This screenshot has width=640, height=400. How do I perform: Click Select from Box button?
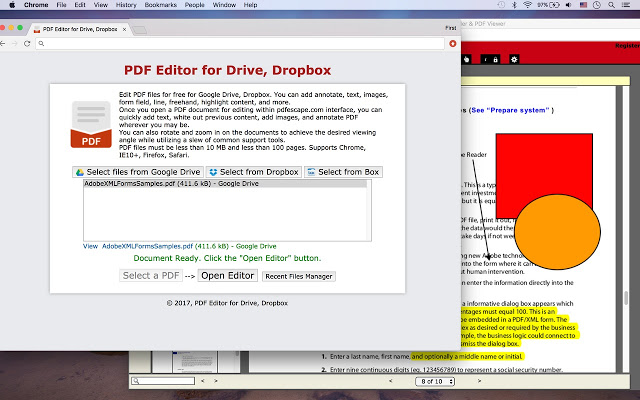[343, 172]
